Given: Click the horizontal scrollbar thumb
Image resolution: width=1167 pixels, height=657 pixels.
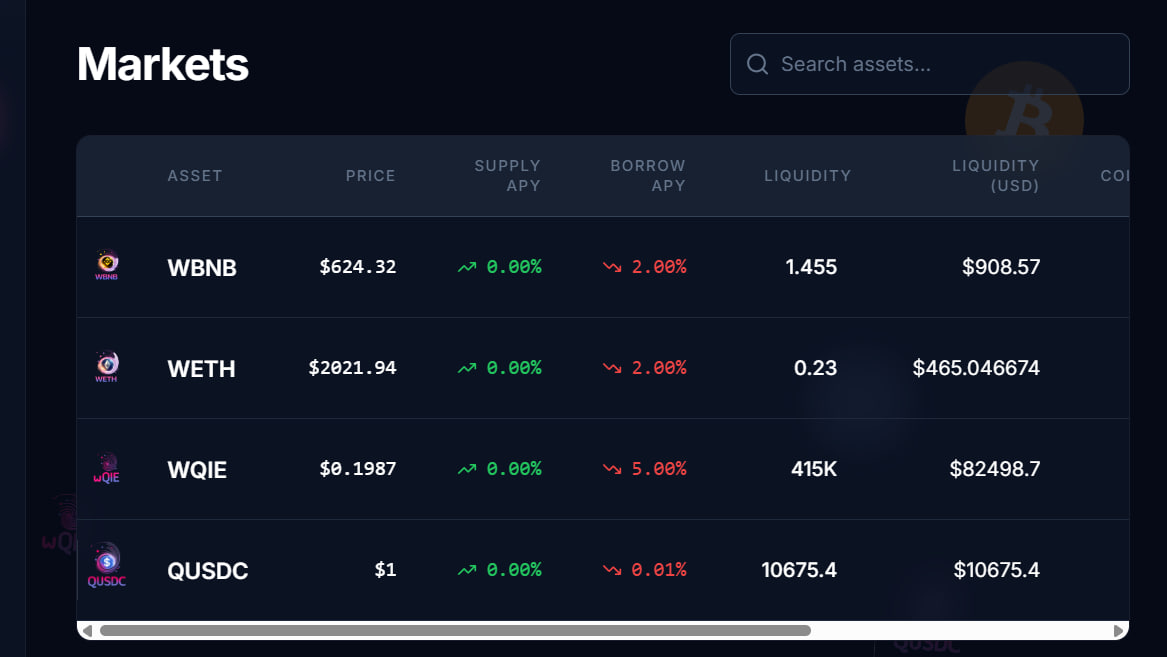Looking at the screenshot, I should tap(455, 631).
